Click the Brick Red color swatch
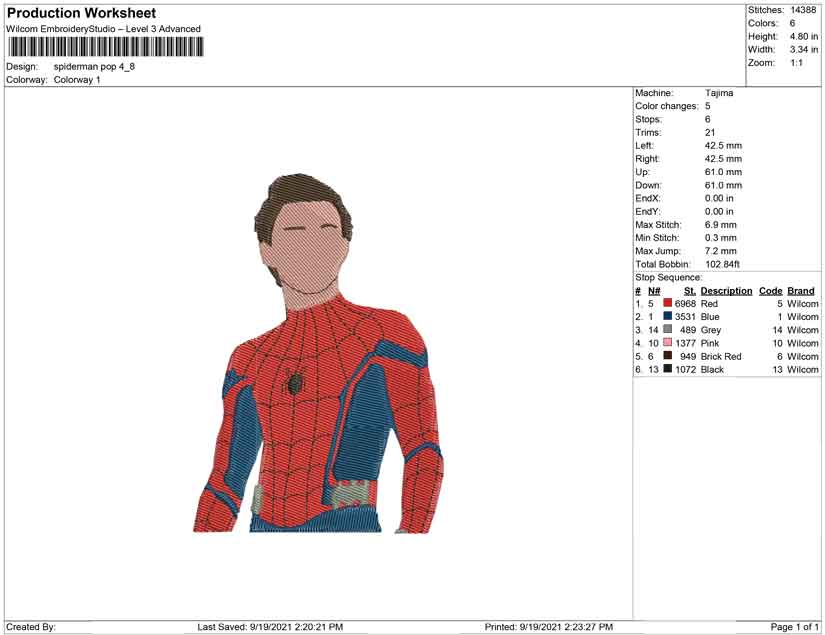 point(668,356)
